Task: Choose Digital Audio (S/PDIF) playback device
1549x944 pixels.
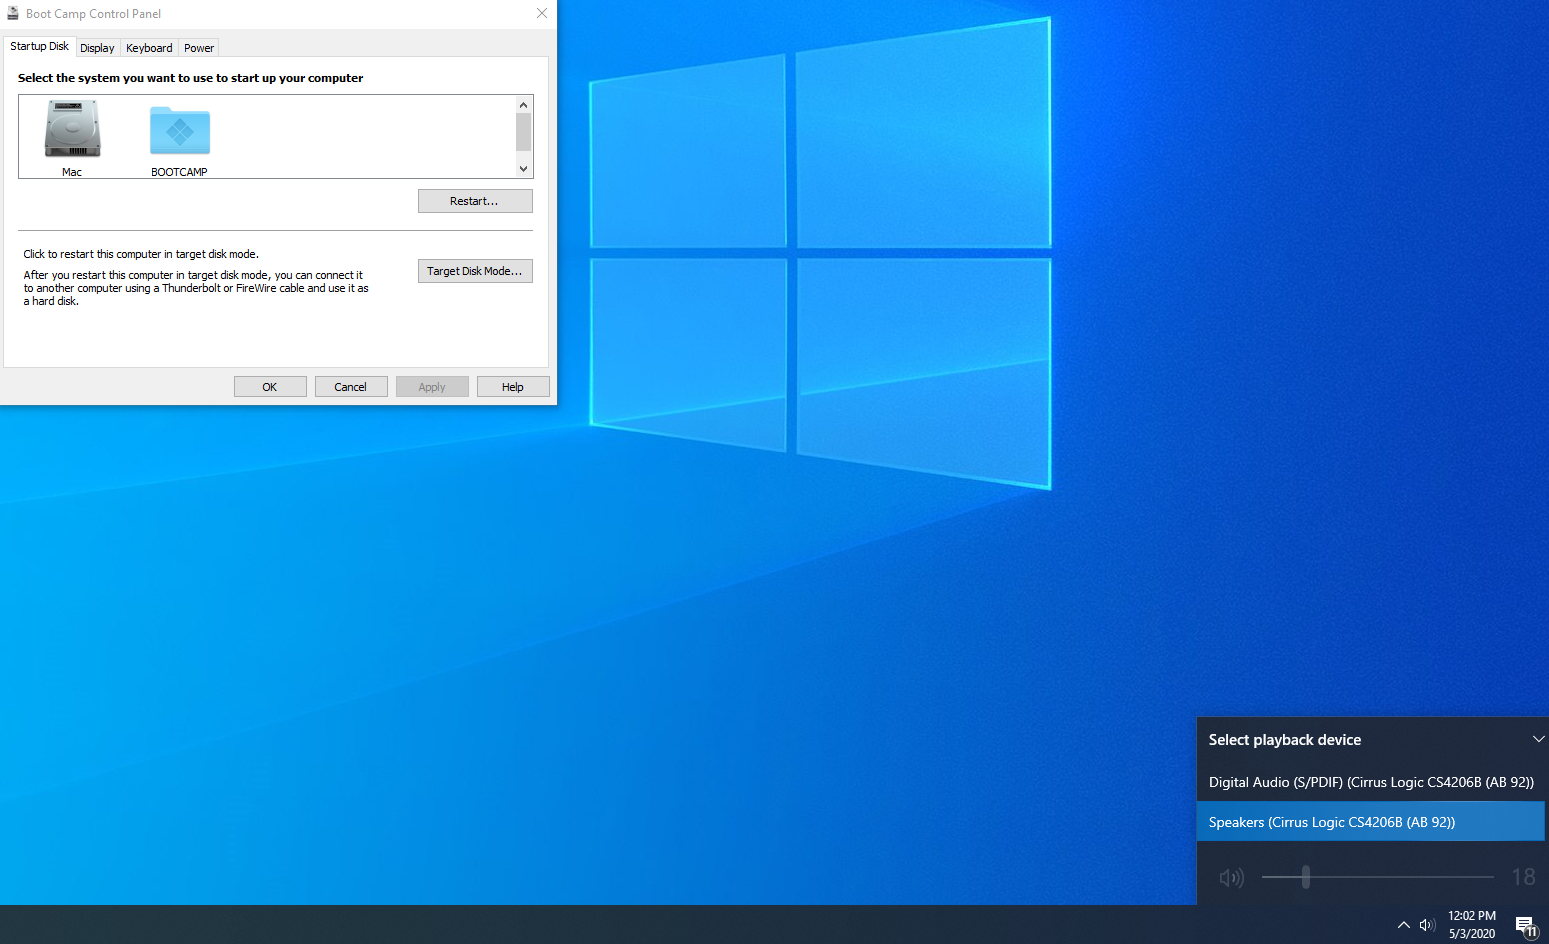Action: point(1371,782)
